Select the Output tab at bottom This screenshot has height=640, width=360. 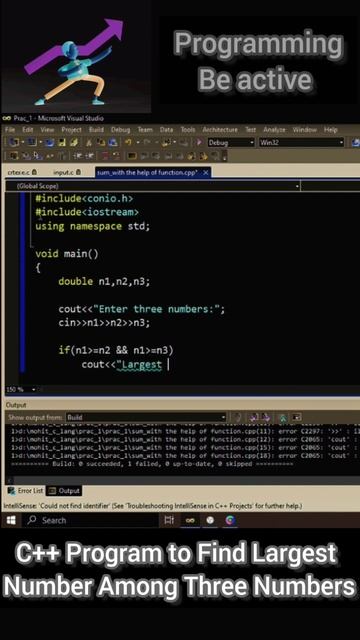(x=64, y=491)
